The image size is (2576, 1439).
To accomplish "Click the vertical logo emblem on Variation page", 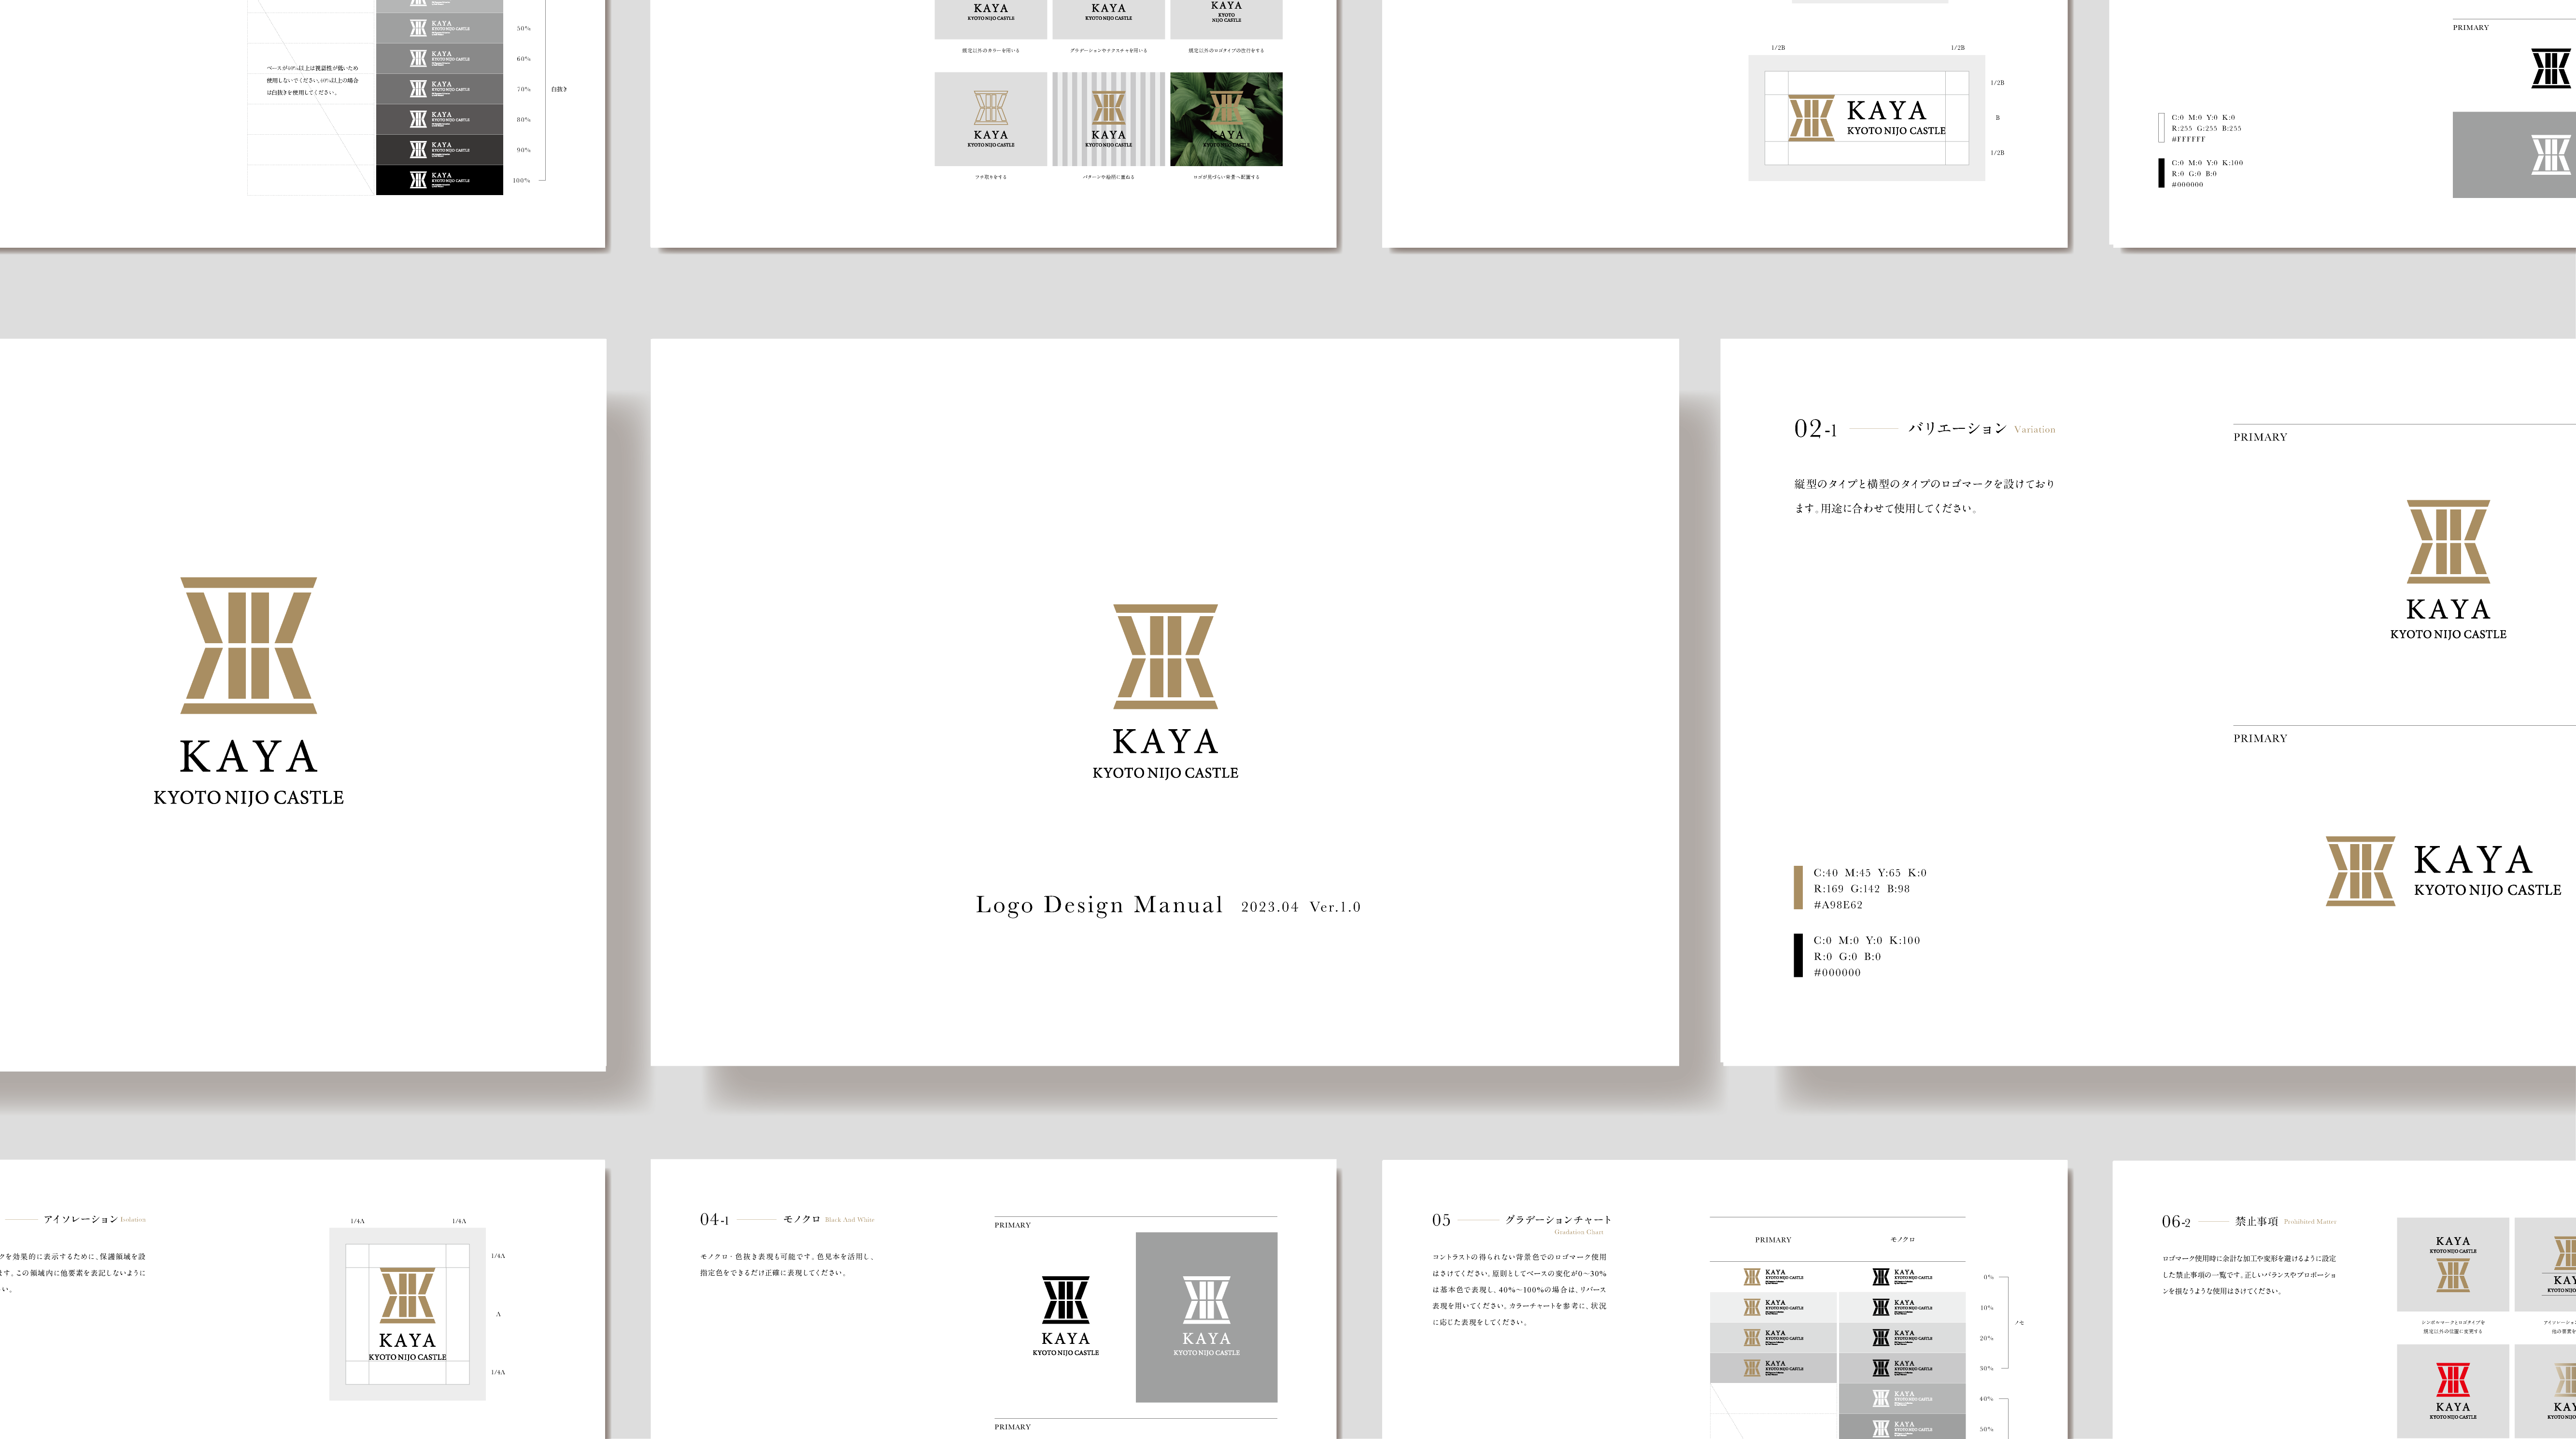I will 2448,541.
